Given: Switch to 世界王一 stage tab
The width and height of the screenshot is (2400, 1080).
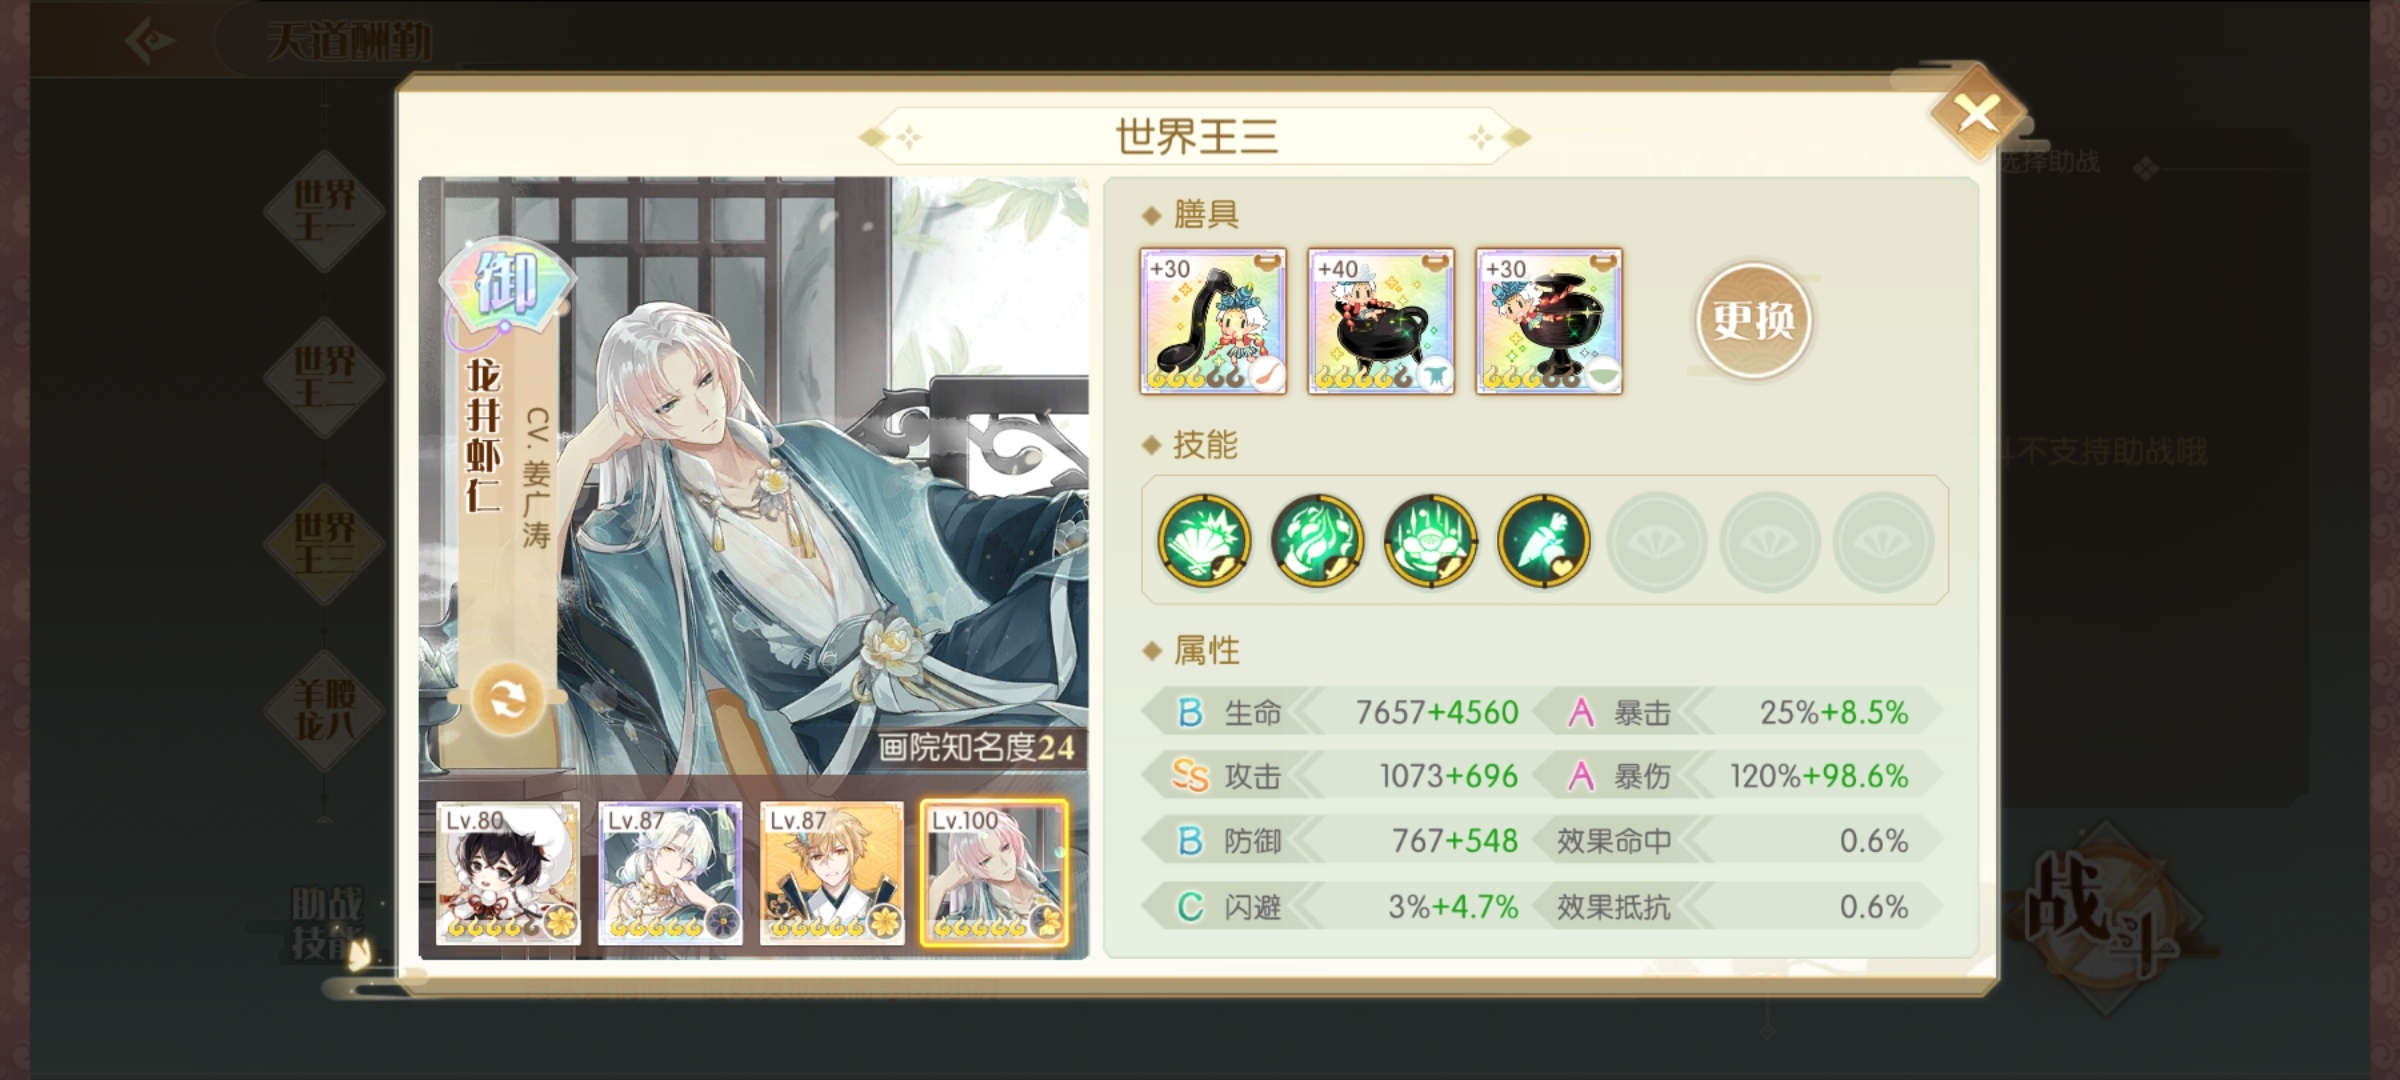Looking at the screenshot, I should pyautogui.click(x=324, y=211).
